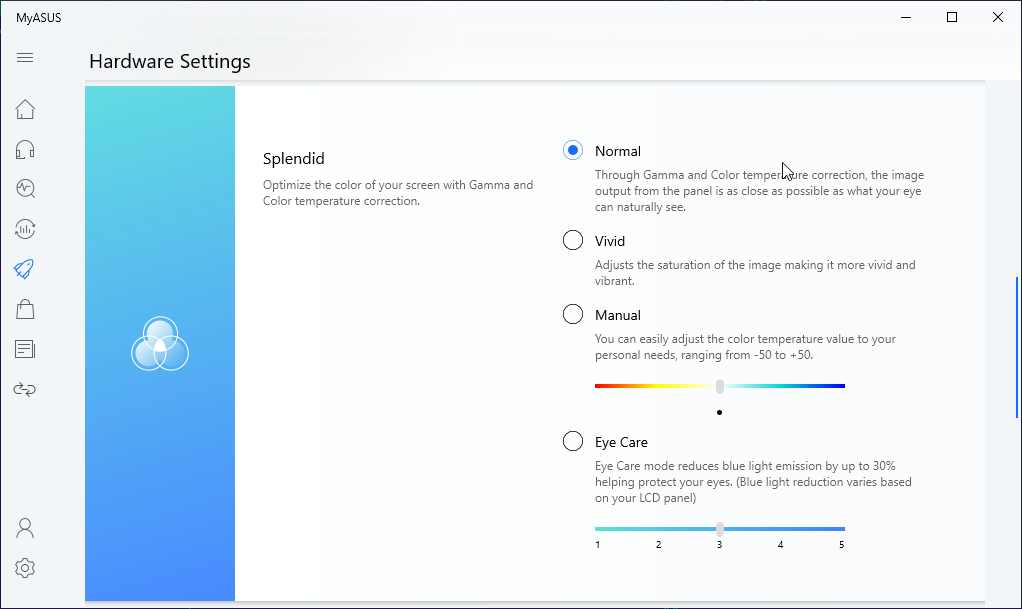
Task: Maximize the MyASUS window
Action: point(952,17)
